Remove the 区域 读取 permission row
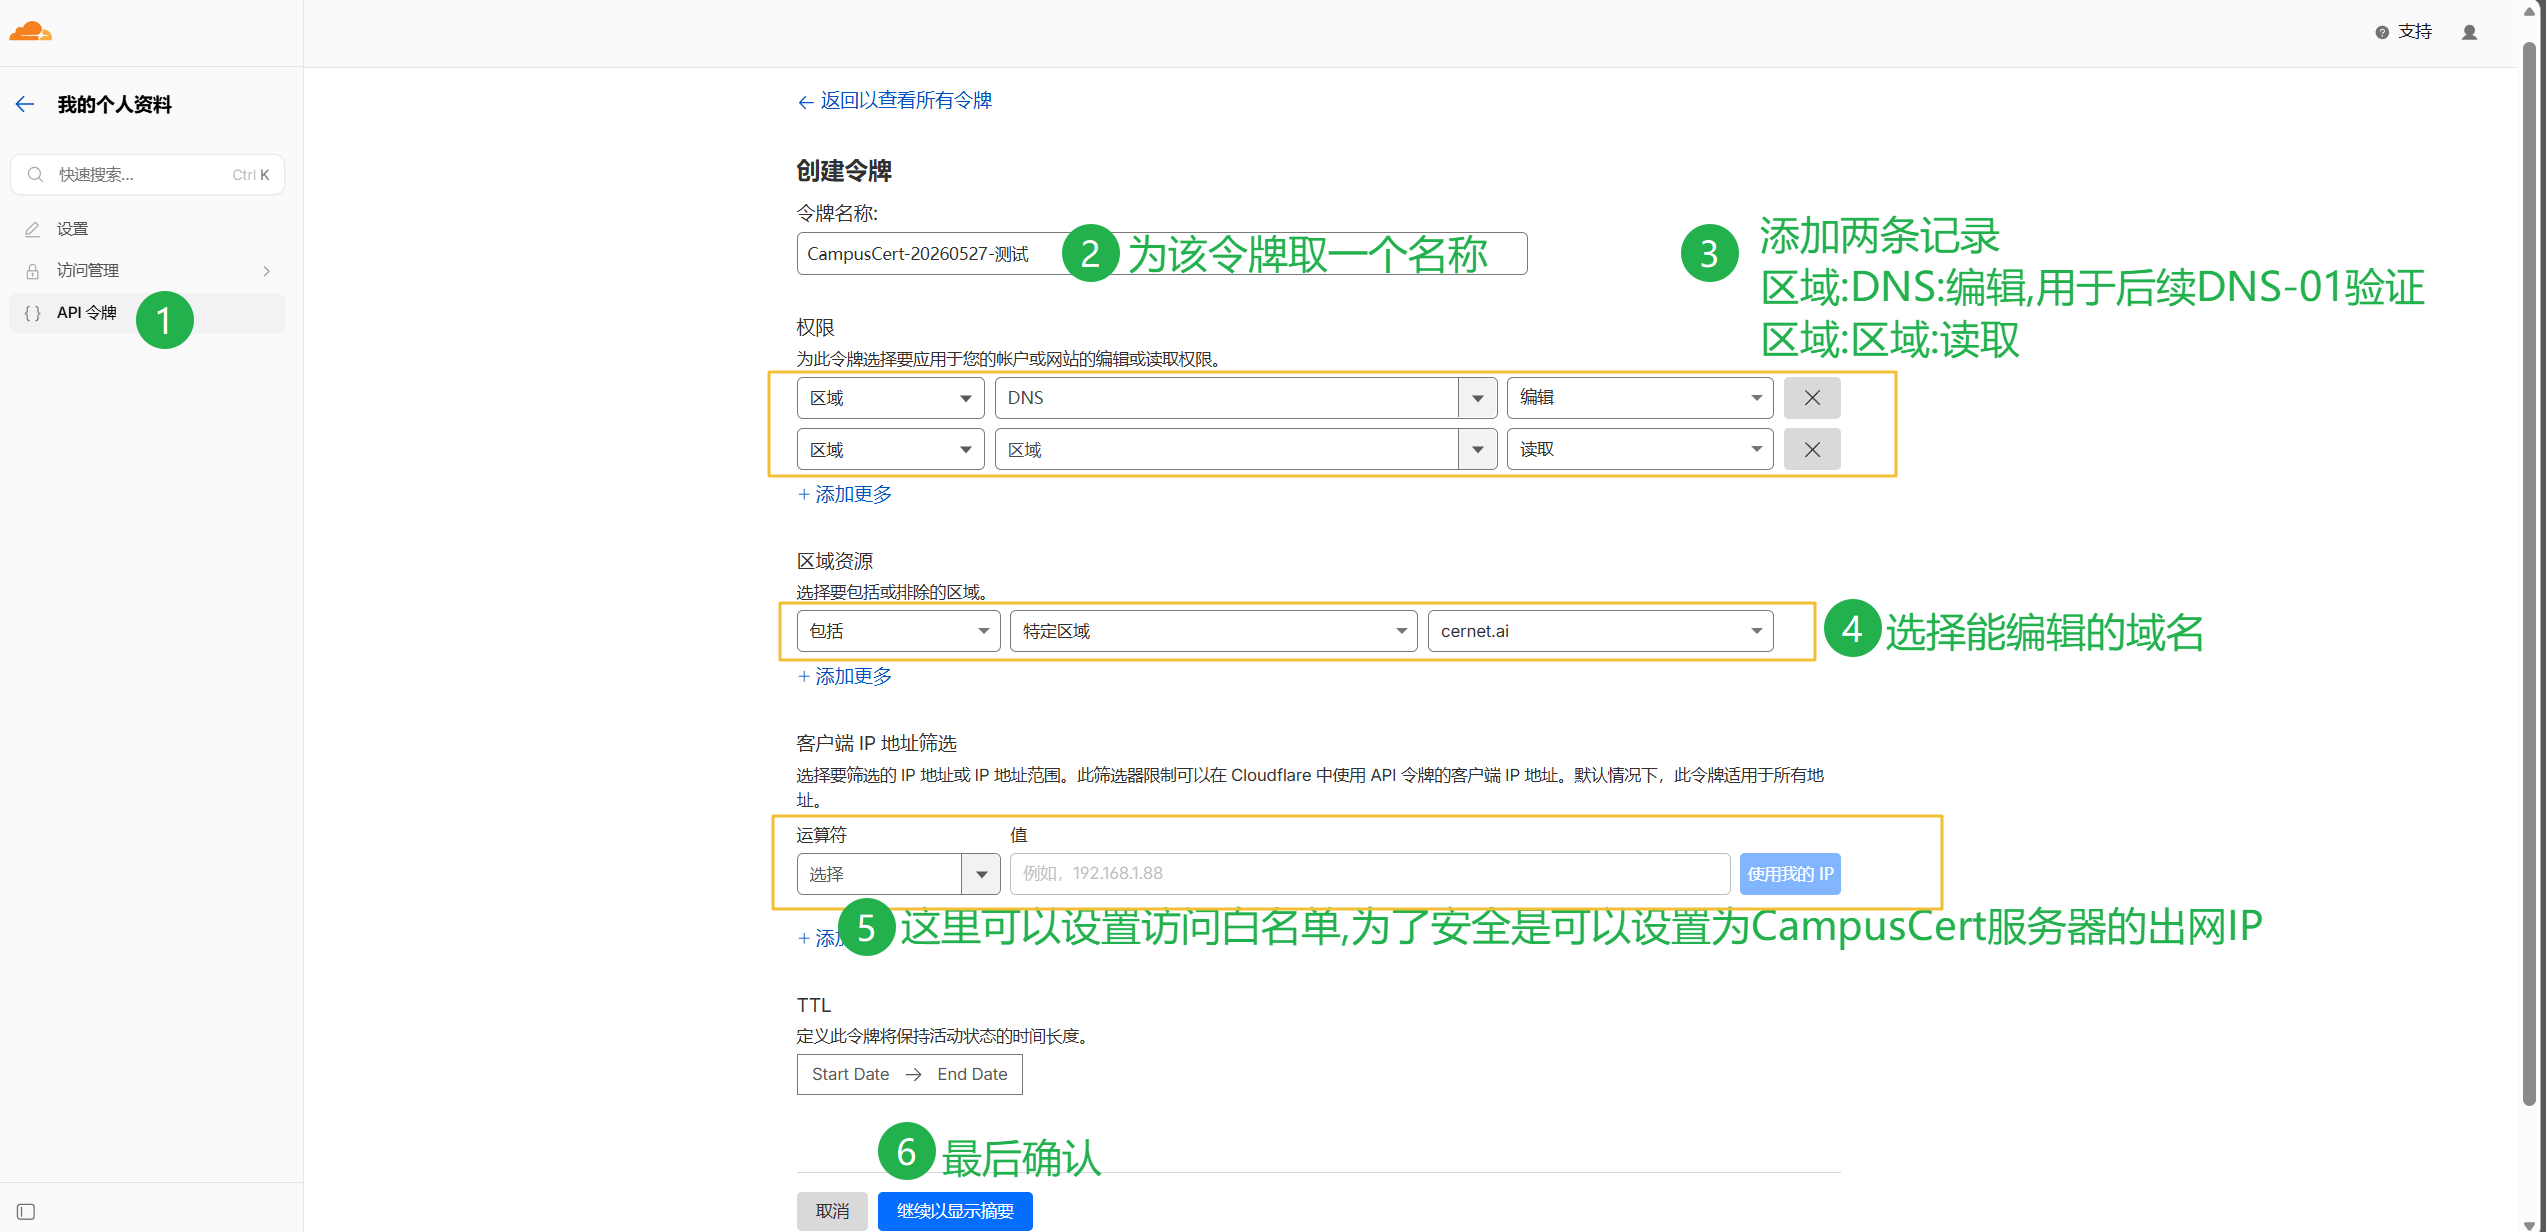The width and height of the screenshot is (2546, 1232). click(x=1812, y=450)
